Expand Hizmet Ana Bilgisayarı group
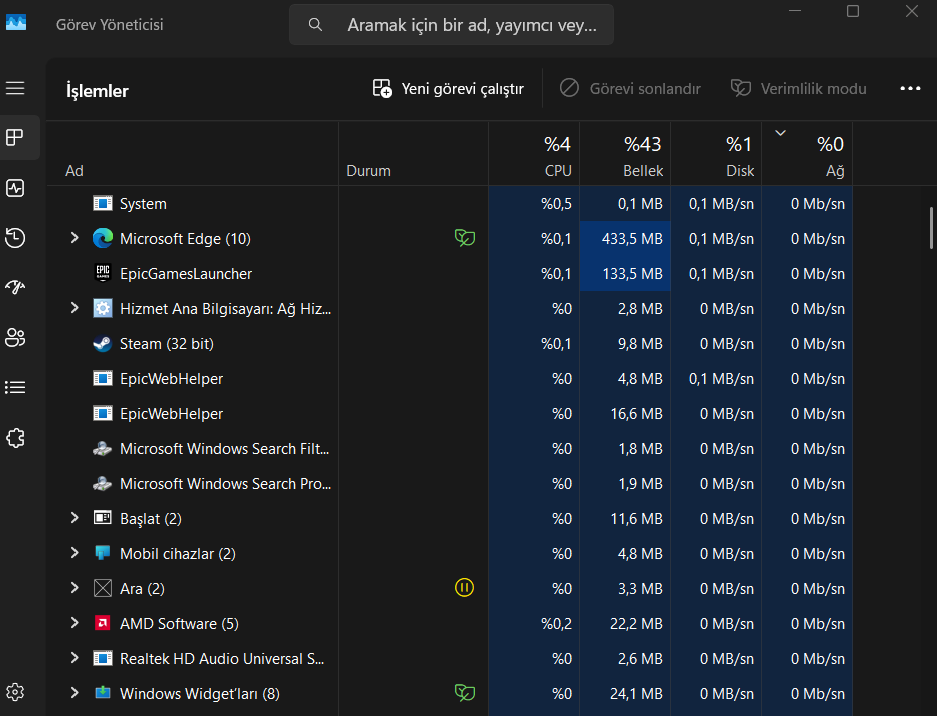Viewport: 937px width, 716px height. 75,308
